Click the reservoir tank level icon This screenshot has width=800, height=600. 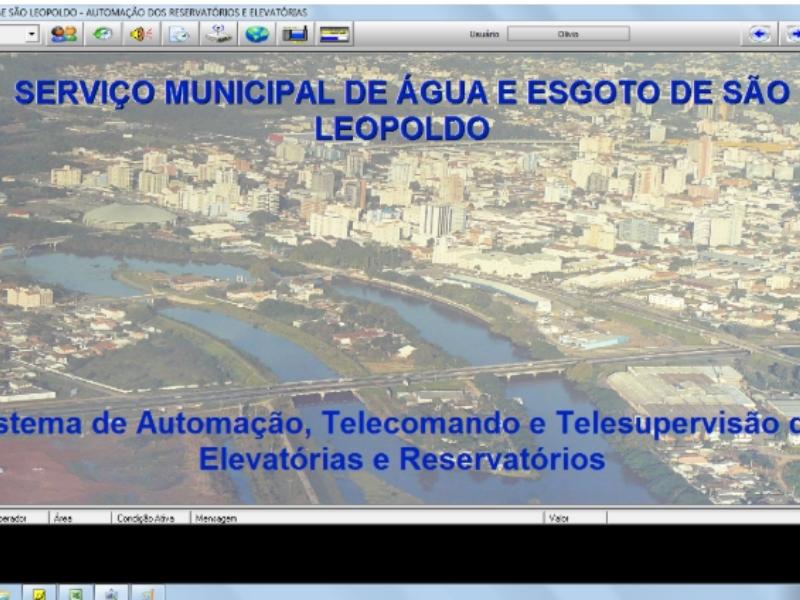tap(295, 34)
